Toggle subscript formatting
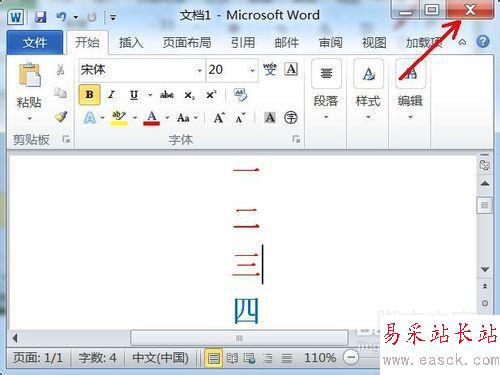Screen dimensions: 500x375 tap(189, 95)
